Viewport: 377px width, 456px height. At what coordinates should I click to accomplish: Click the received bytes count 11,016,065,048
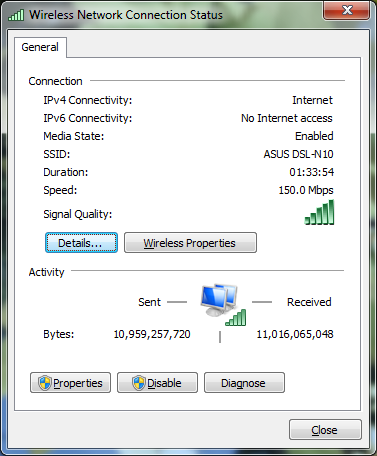tap(295, 334)
